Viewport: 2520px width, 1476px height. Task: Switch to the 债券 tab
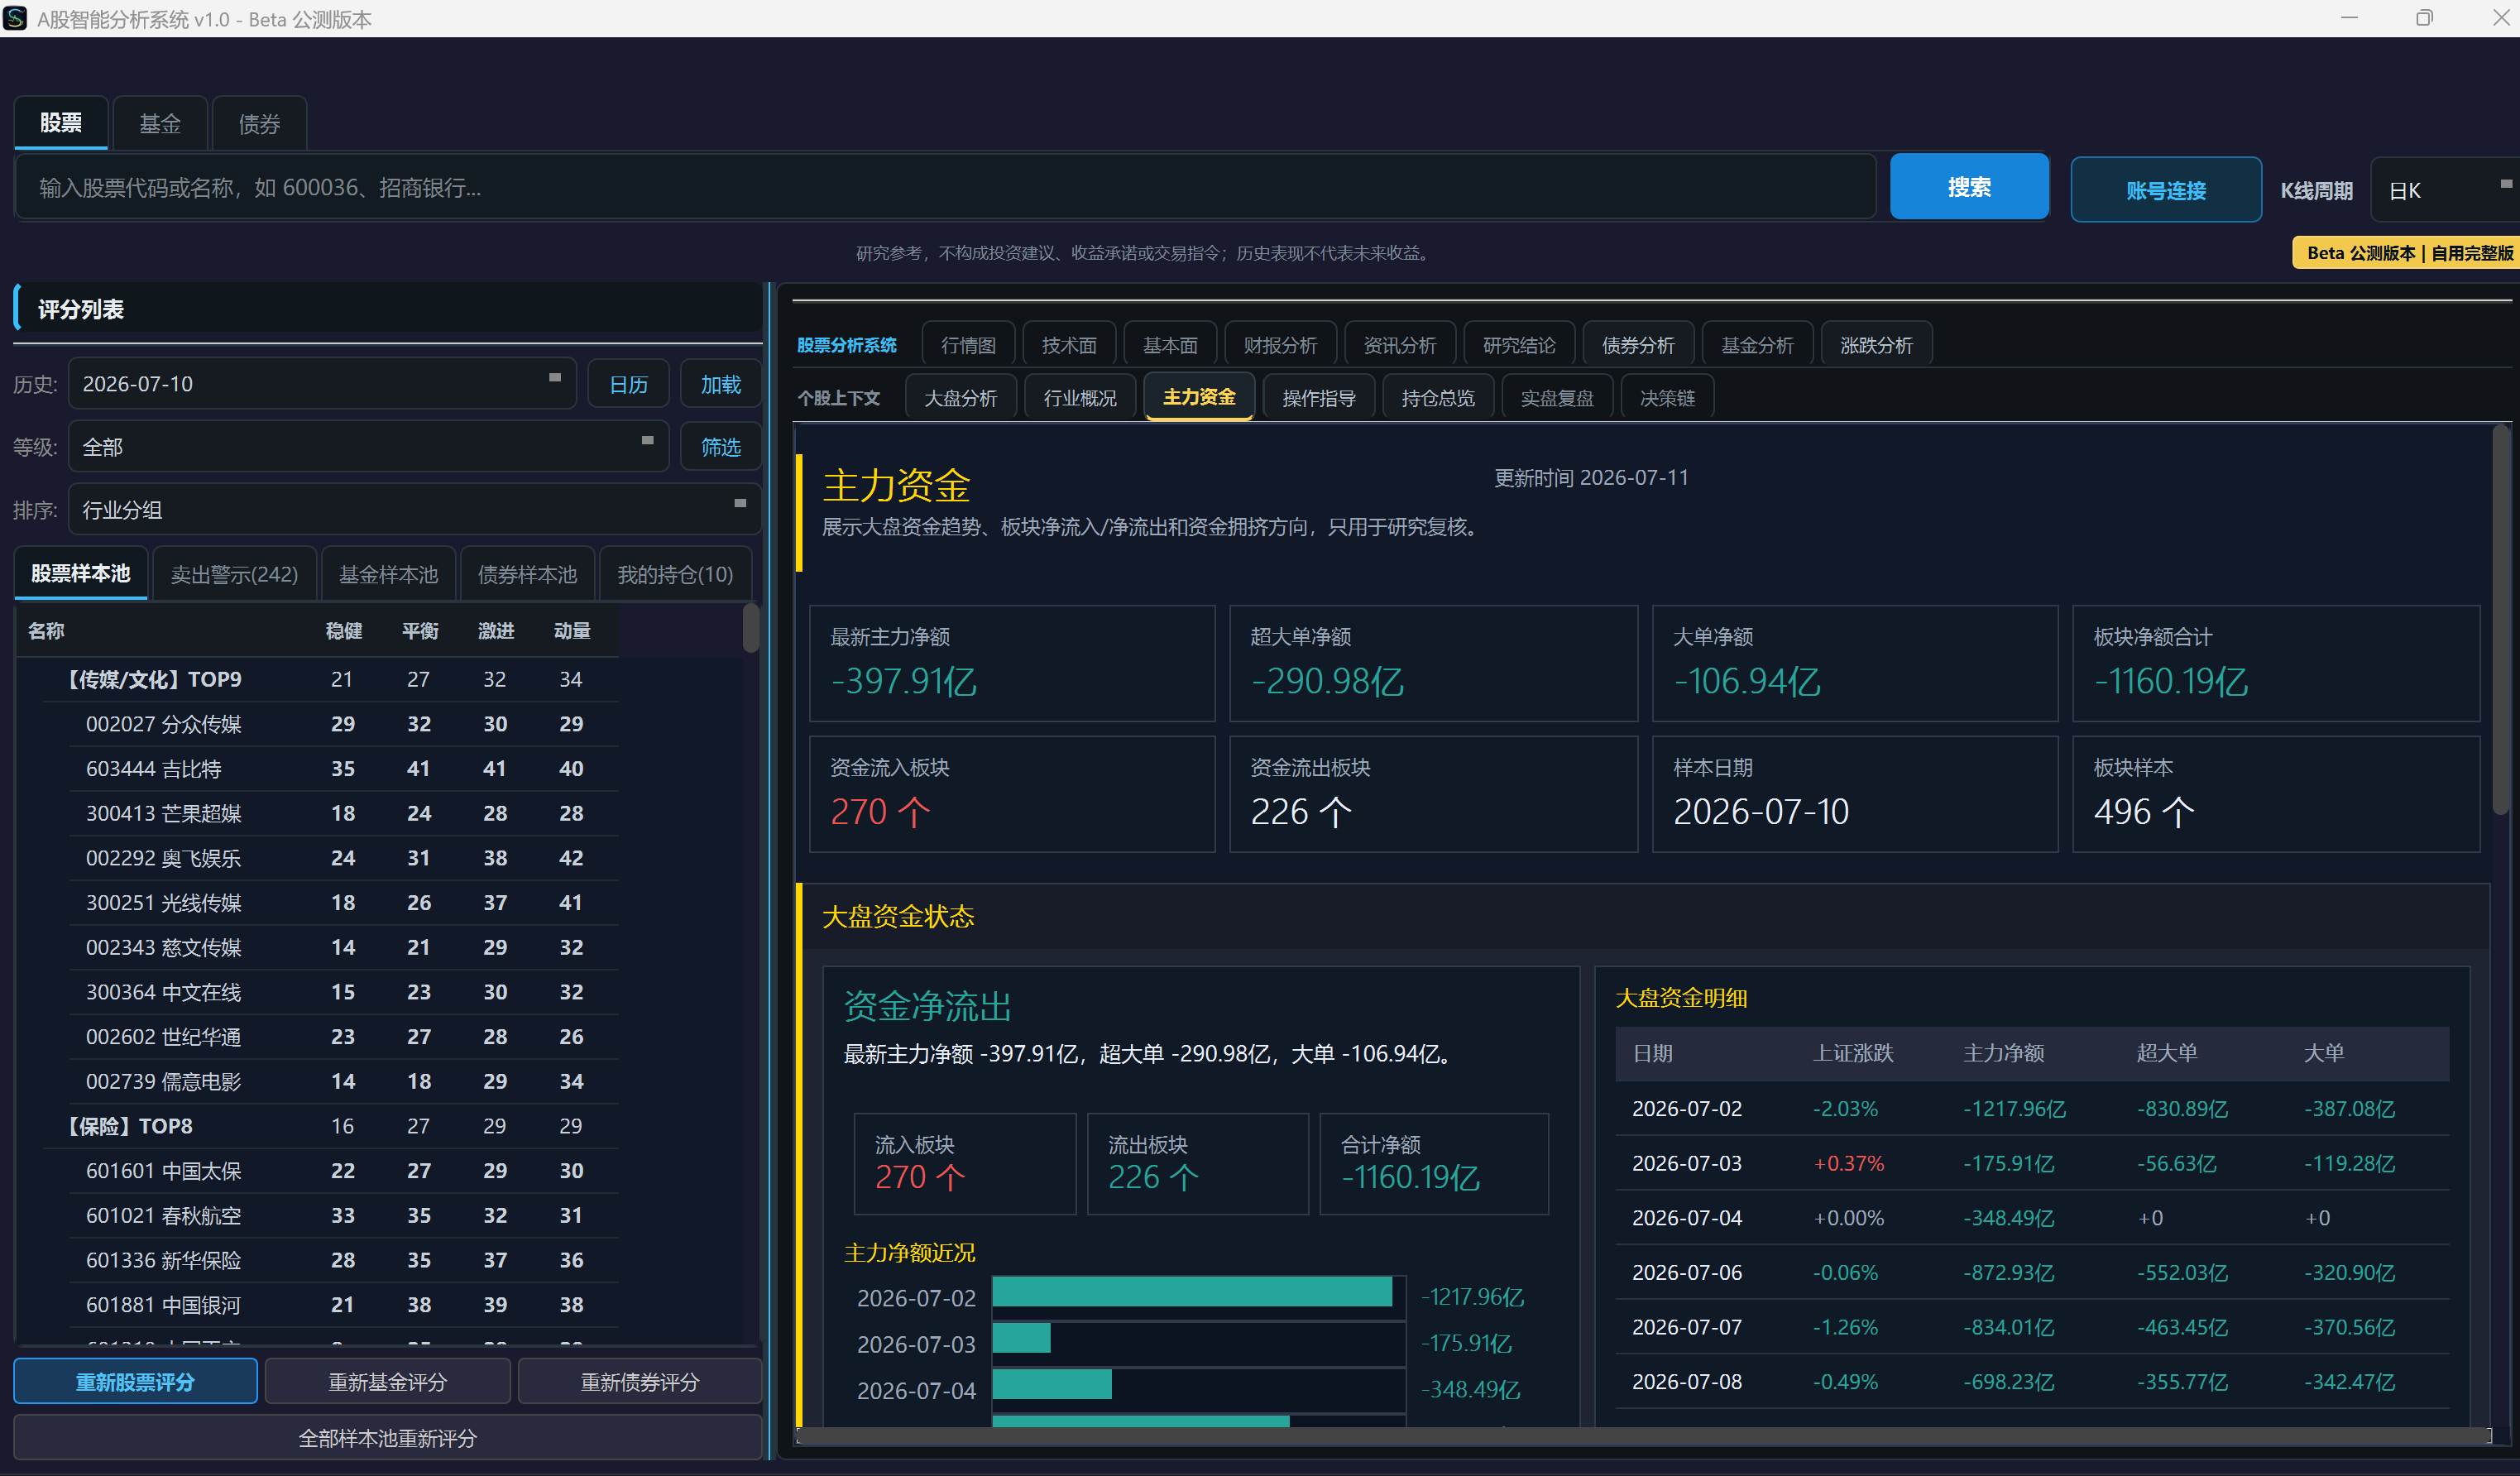pos(259,123)
